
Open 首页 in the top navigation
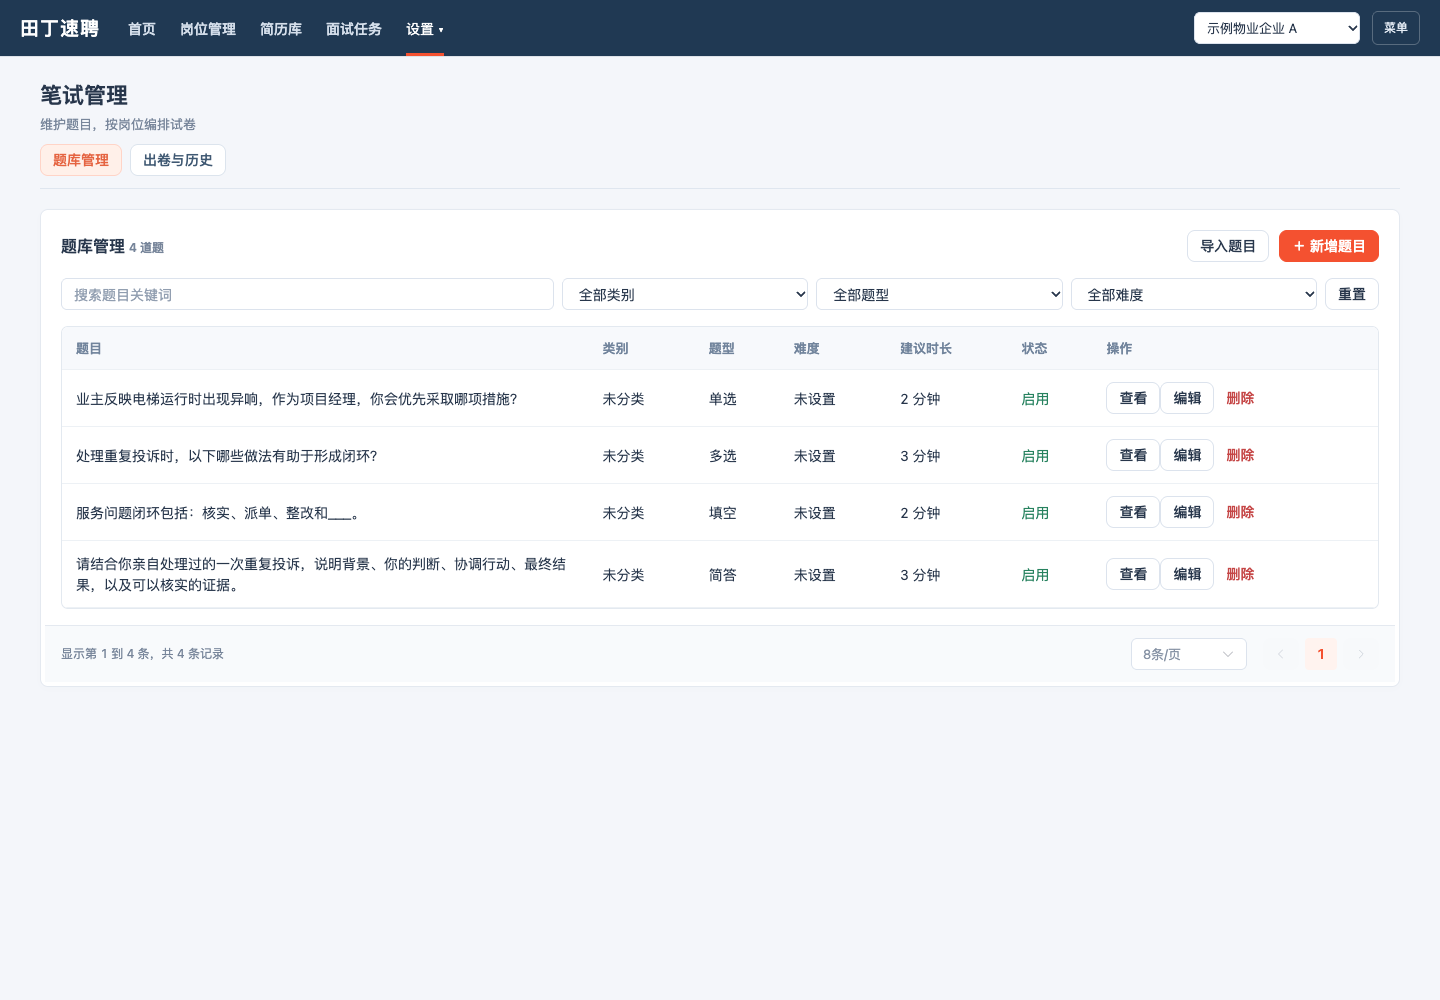pos(142,29)
